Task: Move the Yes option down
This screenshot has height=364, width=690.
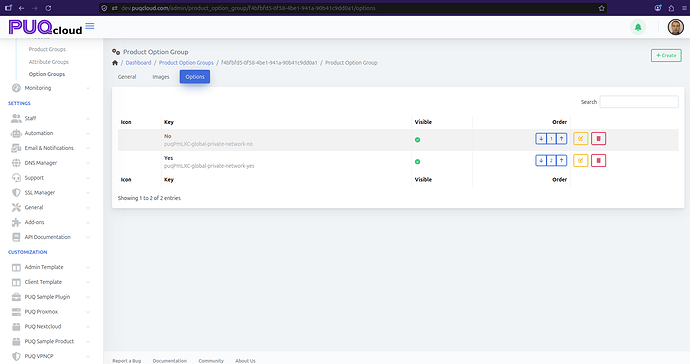Action: pos(541,161)
